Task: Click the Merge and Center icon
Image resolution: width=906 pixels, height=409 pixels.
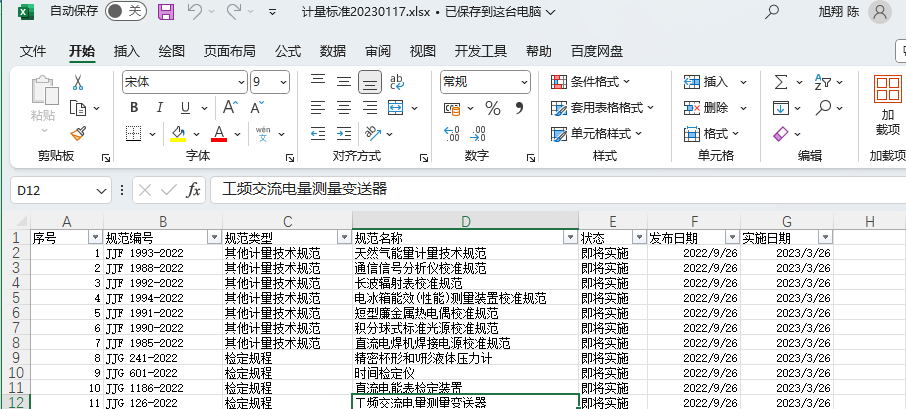Action: (397, 133)
